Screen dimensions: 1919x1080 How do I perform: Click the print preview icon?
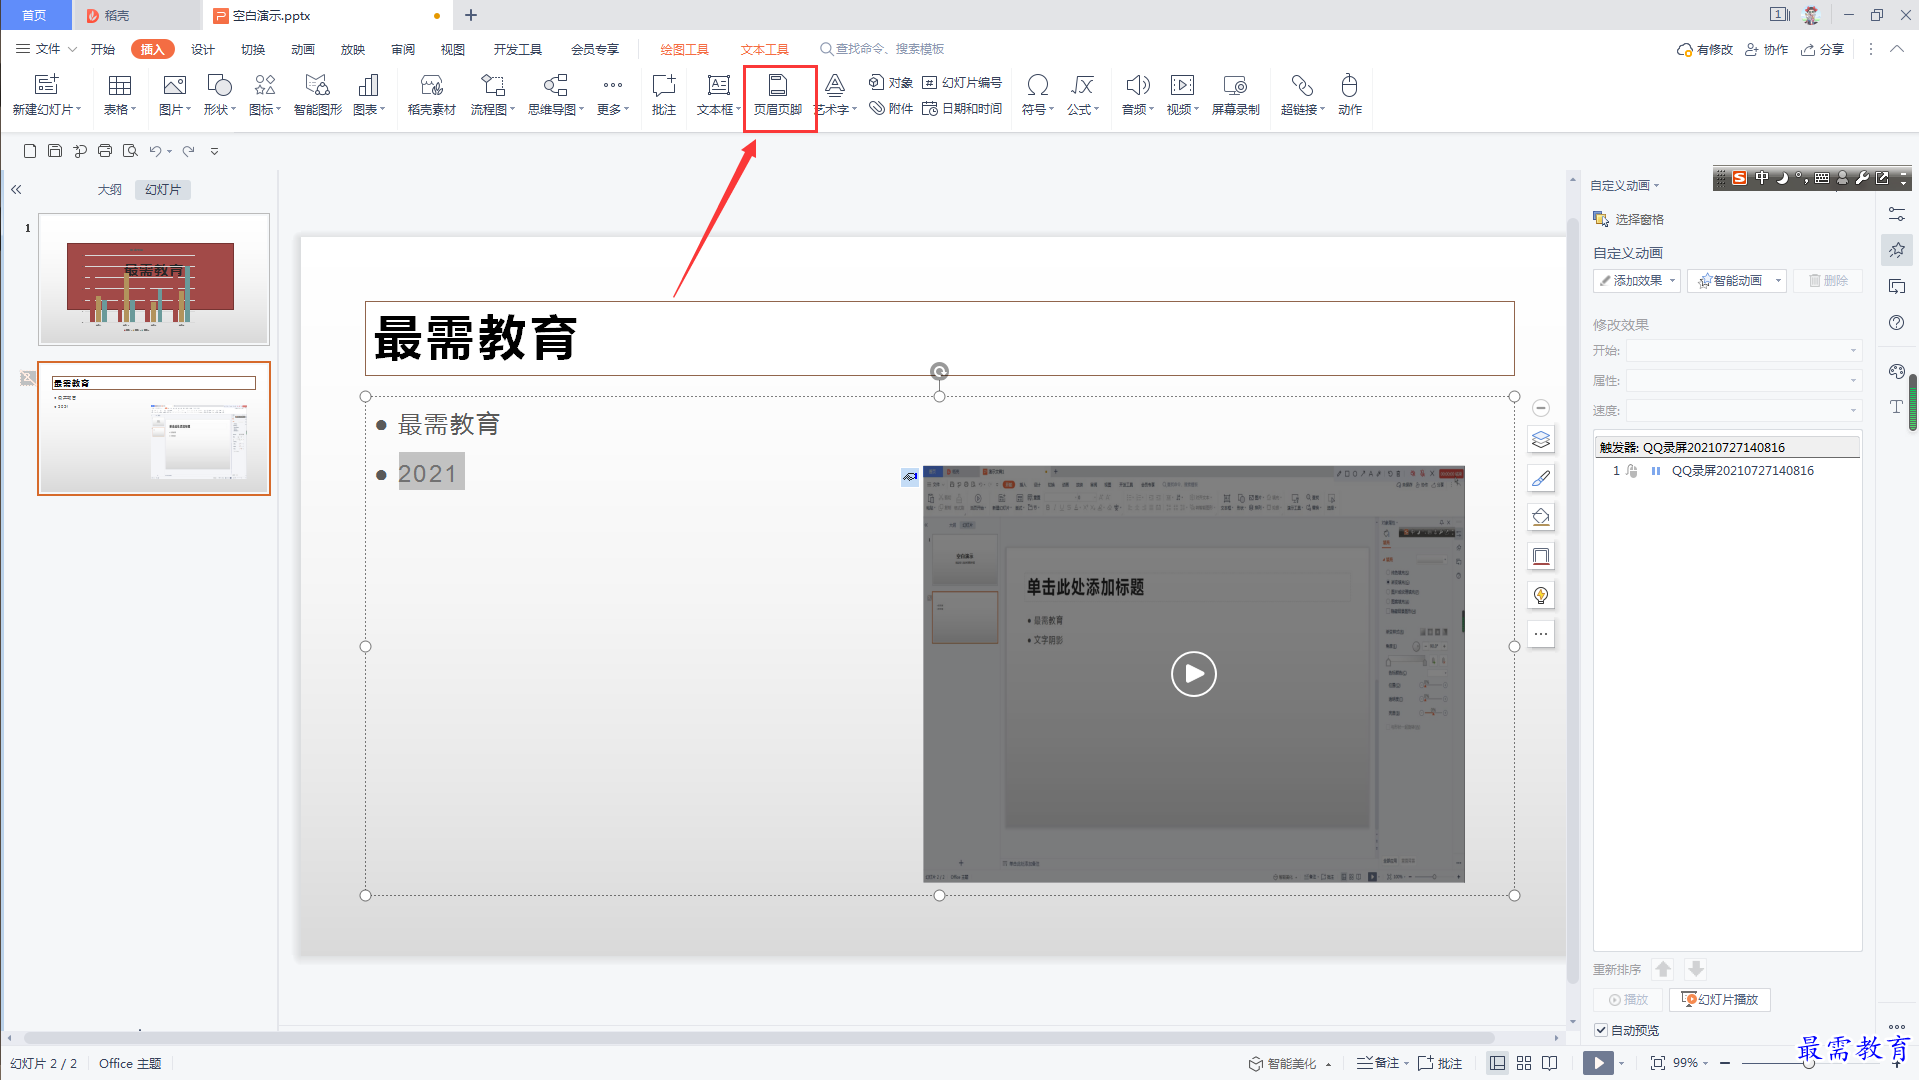click(x=130, y=151)
